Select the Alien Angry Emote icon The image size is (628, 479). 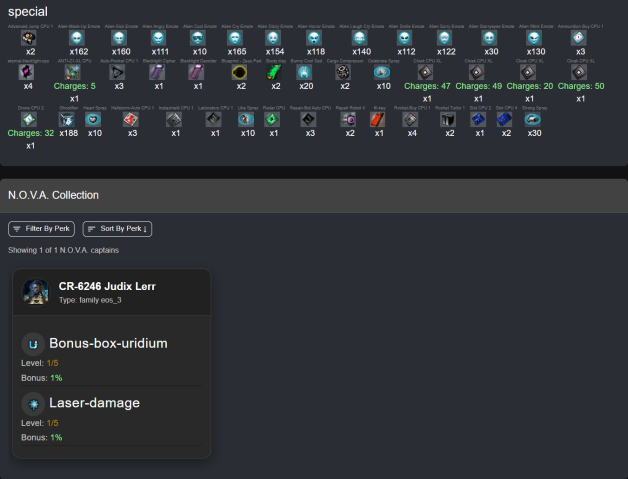tap(160, 37)
